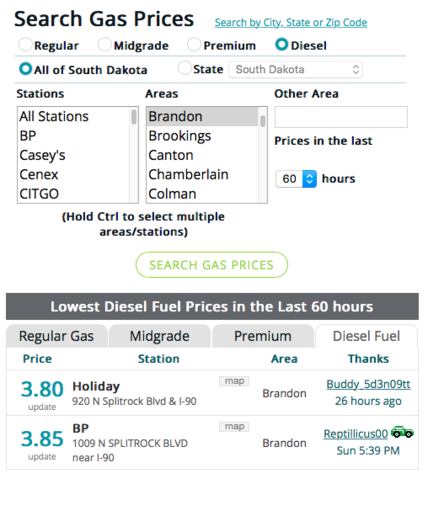Screen dimensions: 428x516
Task: Open map for Holiday station
Action: point(234,381)
